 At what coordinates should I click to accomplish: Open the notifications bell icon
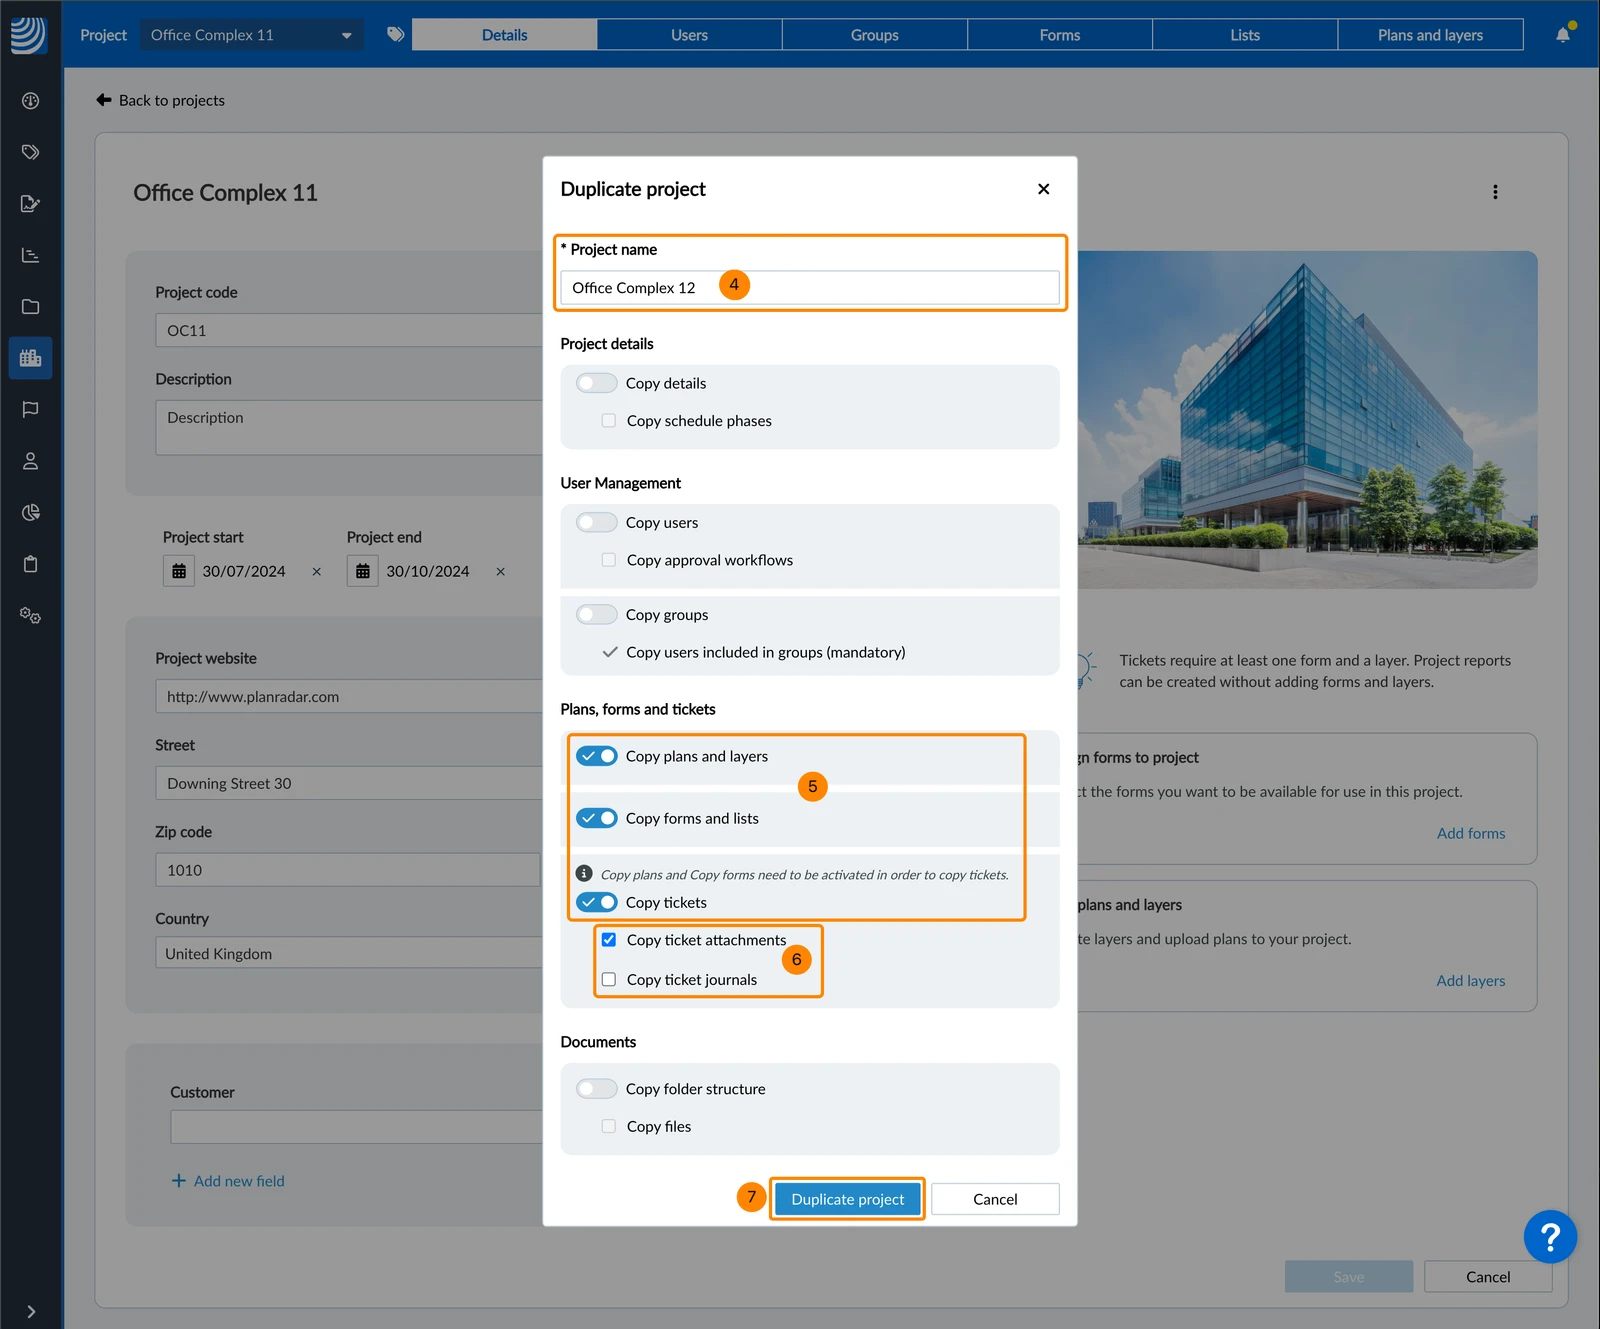1563,35
